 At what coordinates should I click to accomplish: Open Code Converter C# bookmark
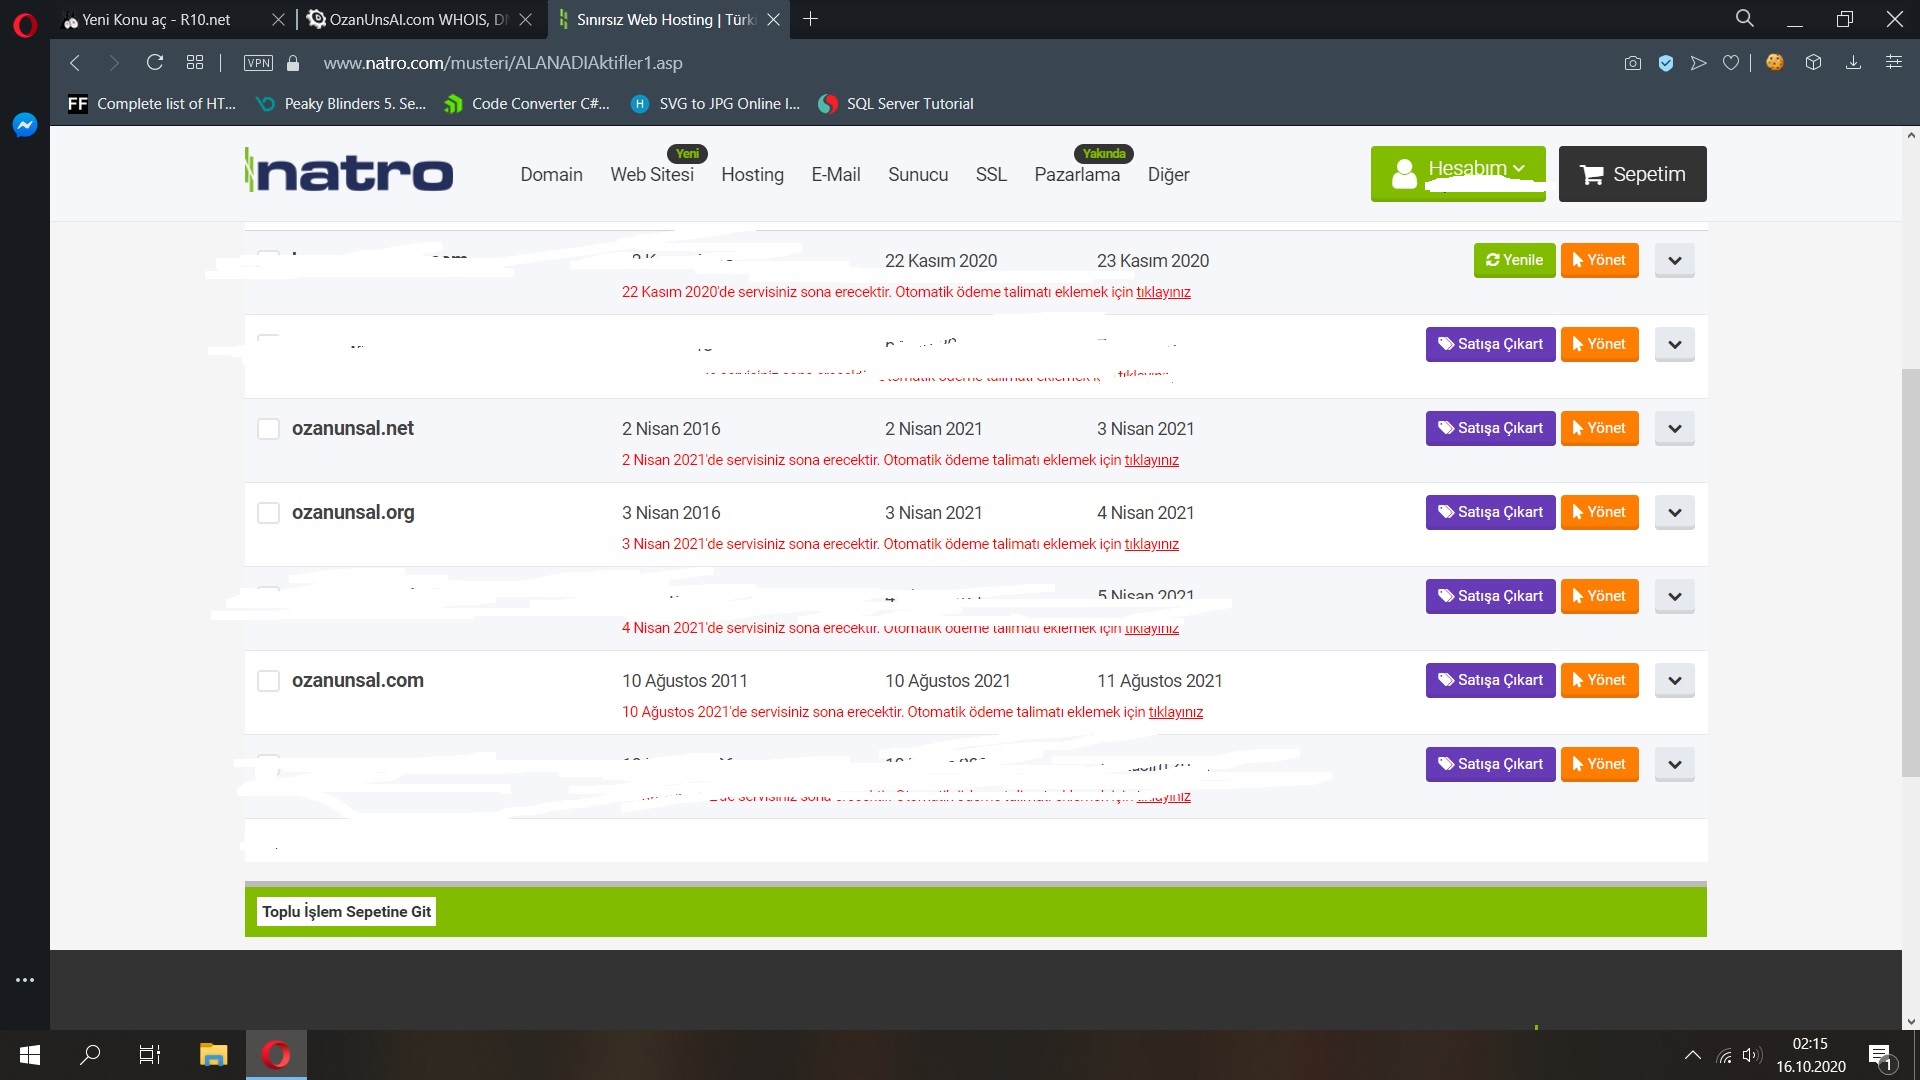pyautogui.click(x=527, y=104)
